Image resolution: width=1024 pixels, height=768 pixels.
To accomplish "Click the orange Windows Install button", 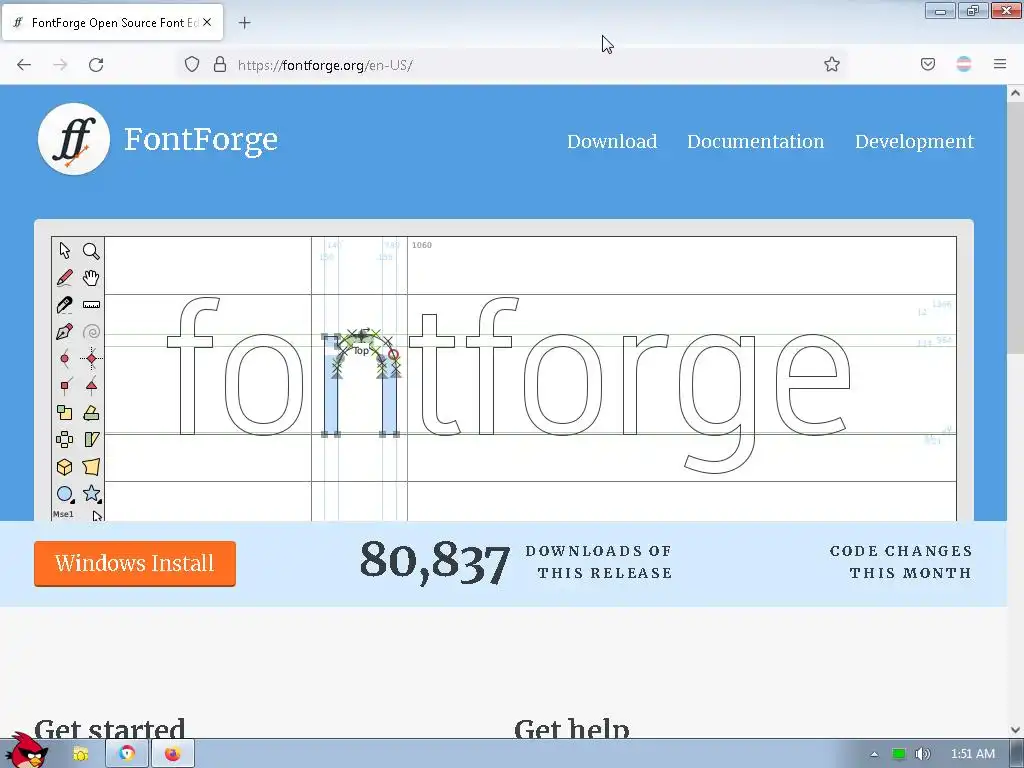I will (135, 564).
